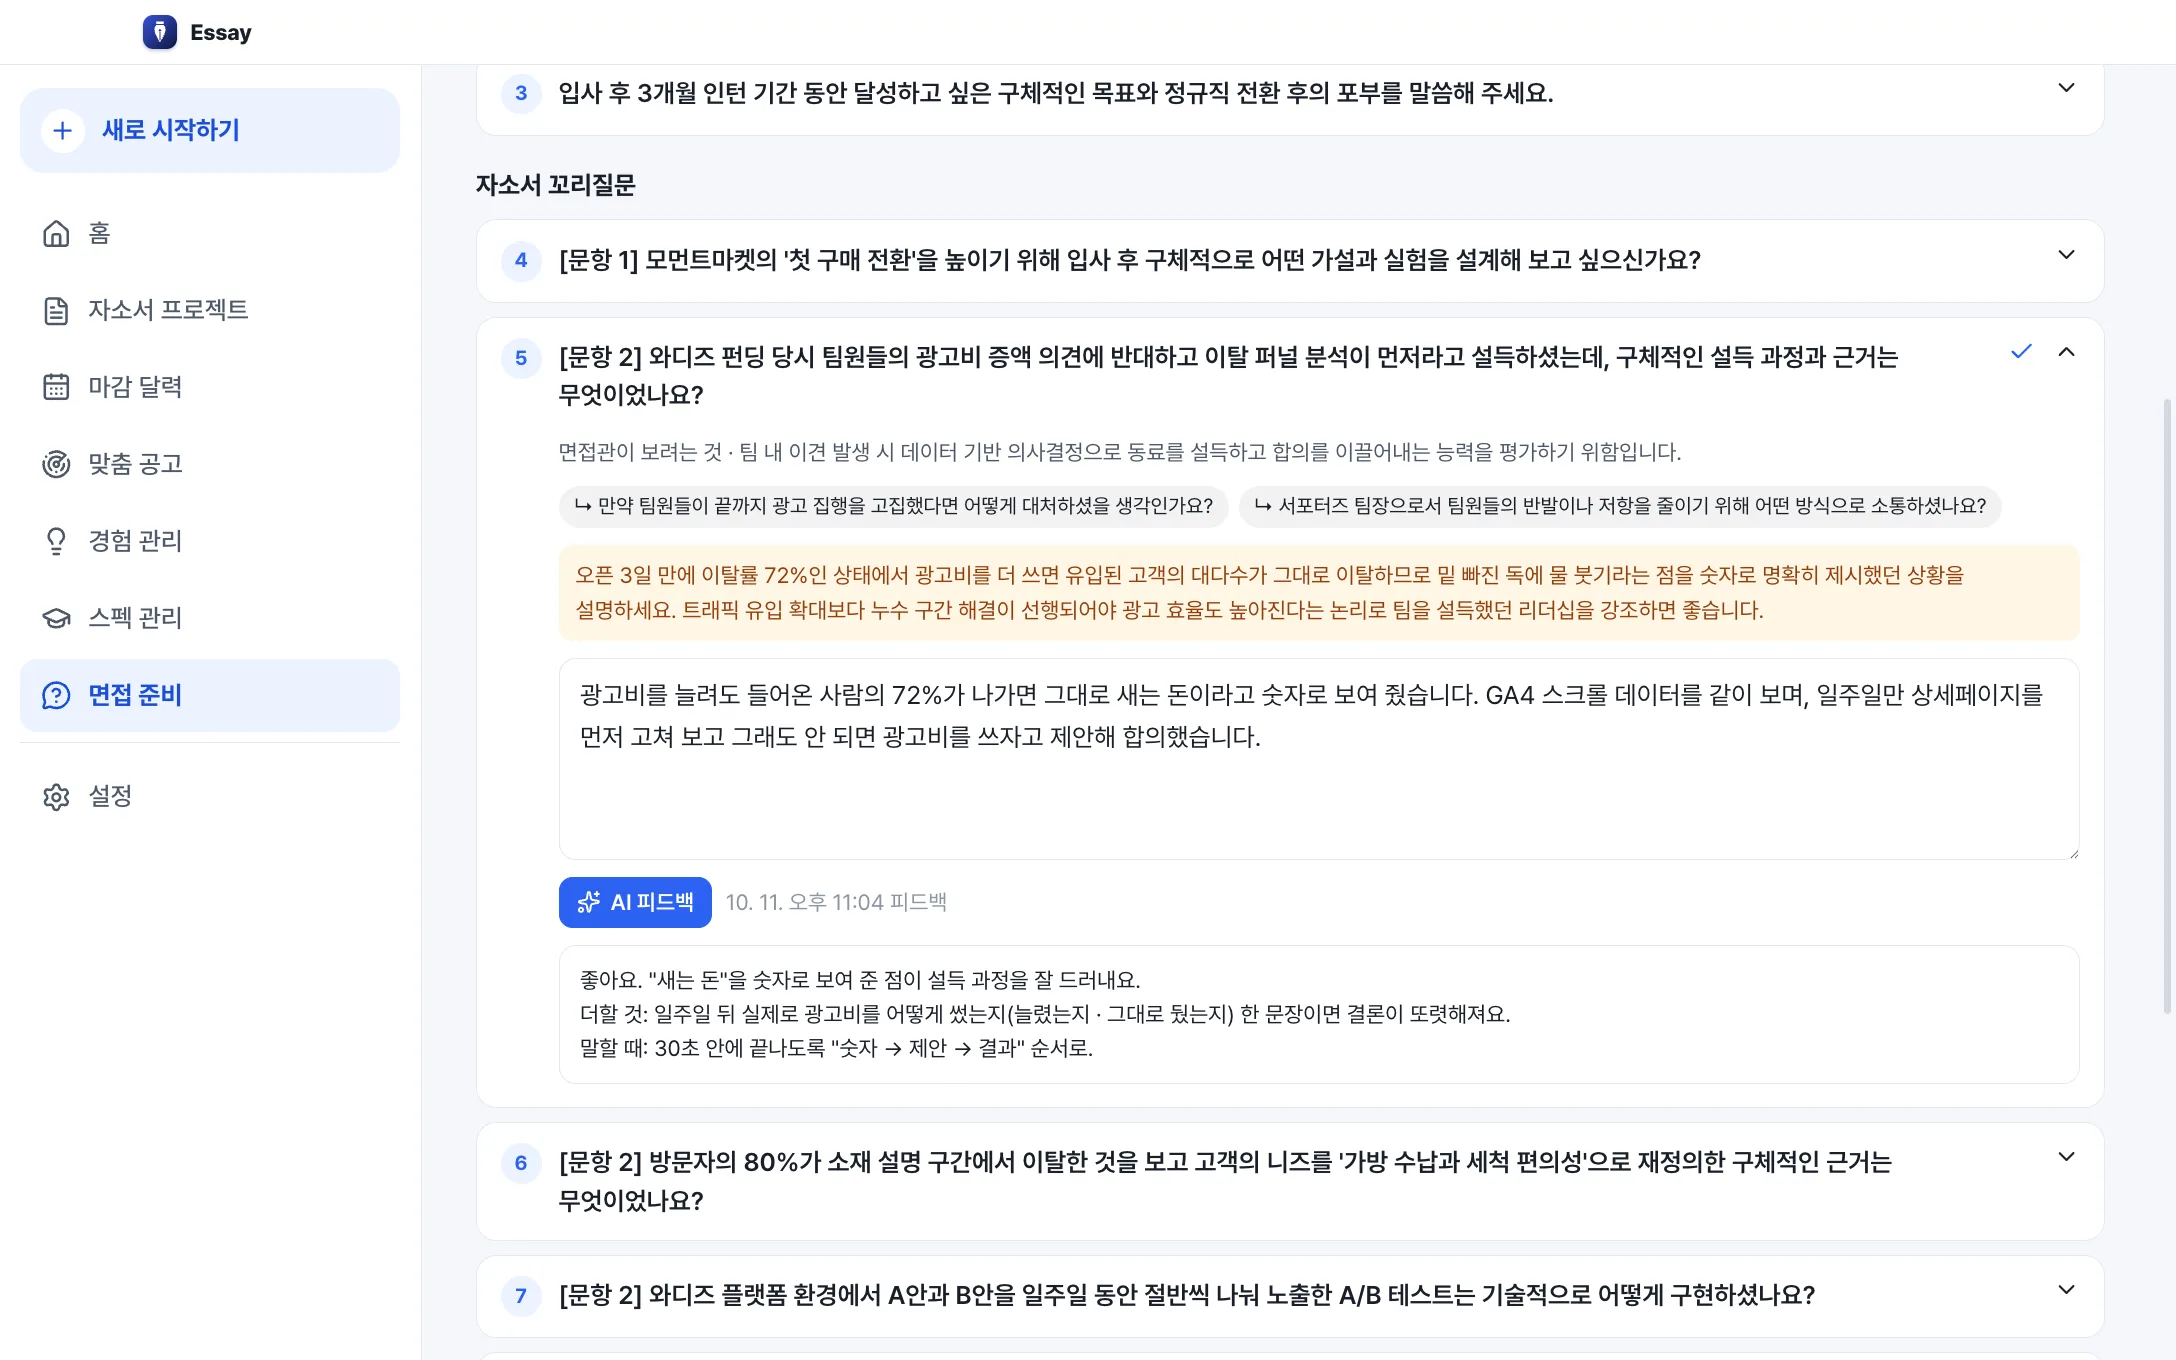Click the 면접관이 보려는 것 description

point(1119,452)
